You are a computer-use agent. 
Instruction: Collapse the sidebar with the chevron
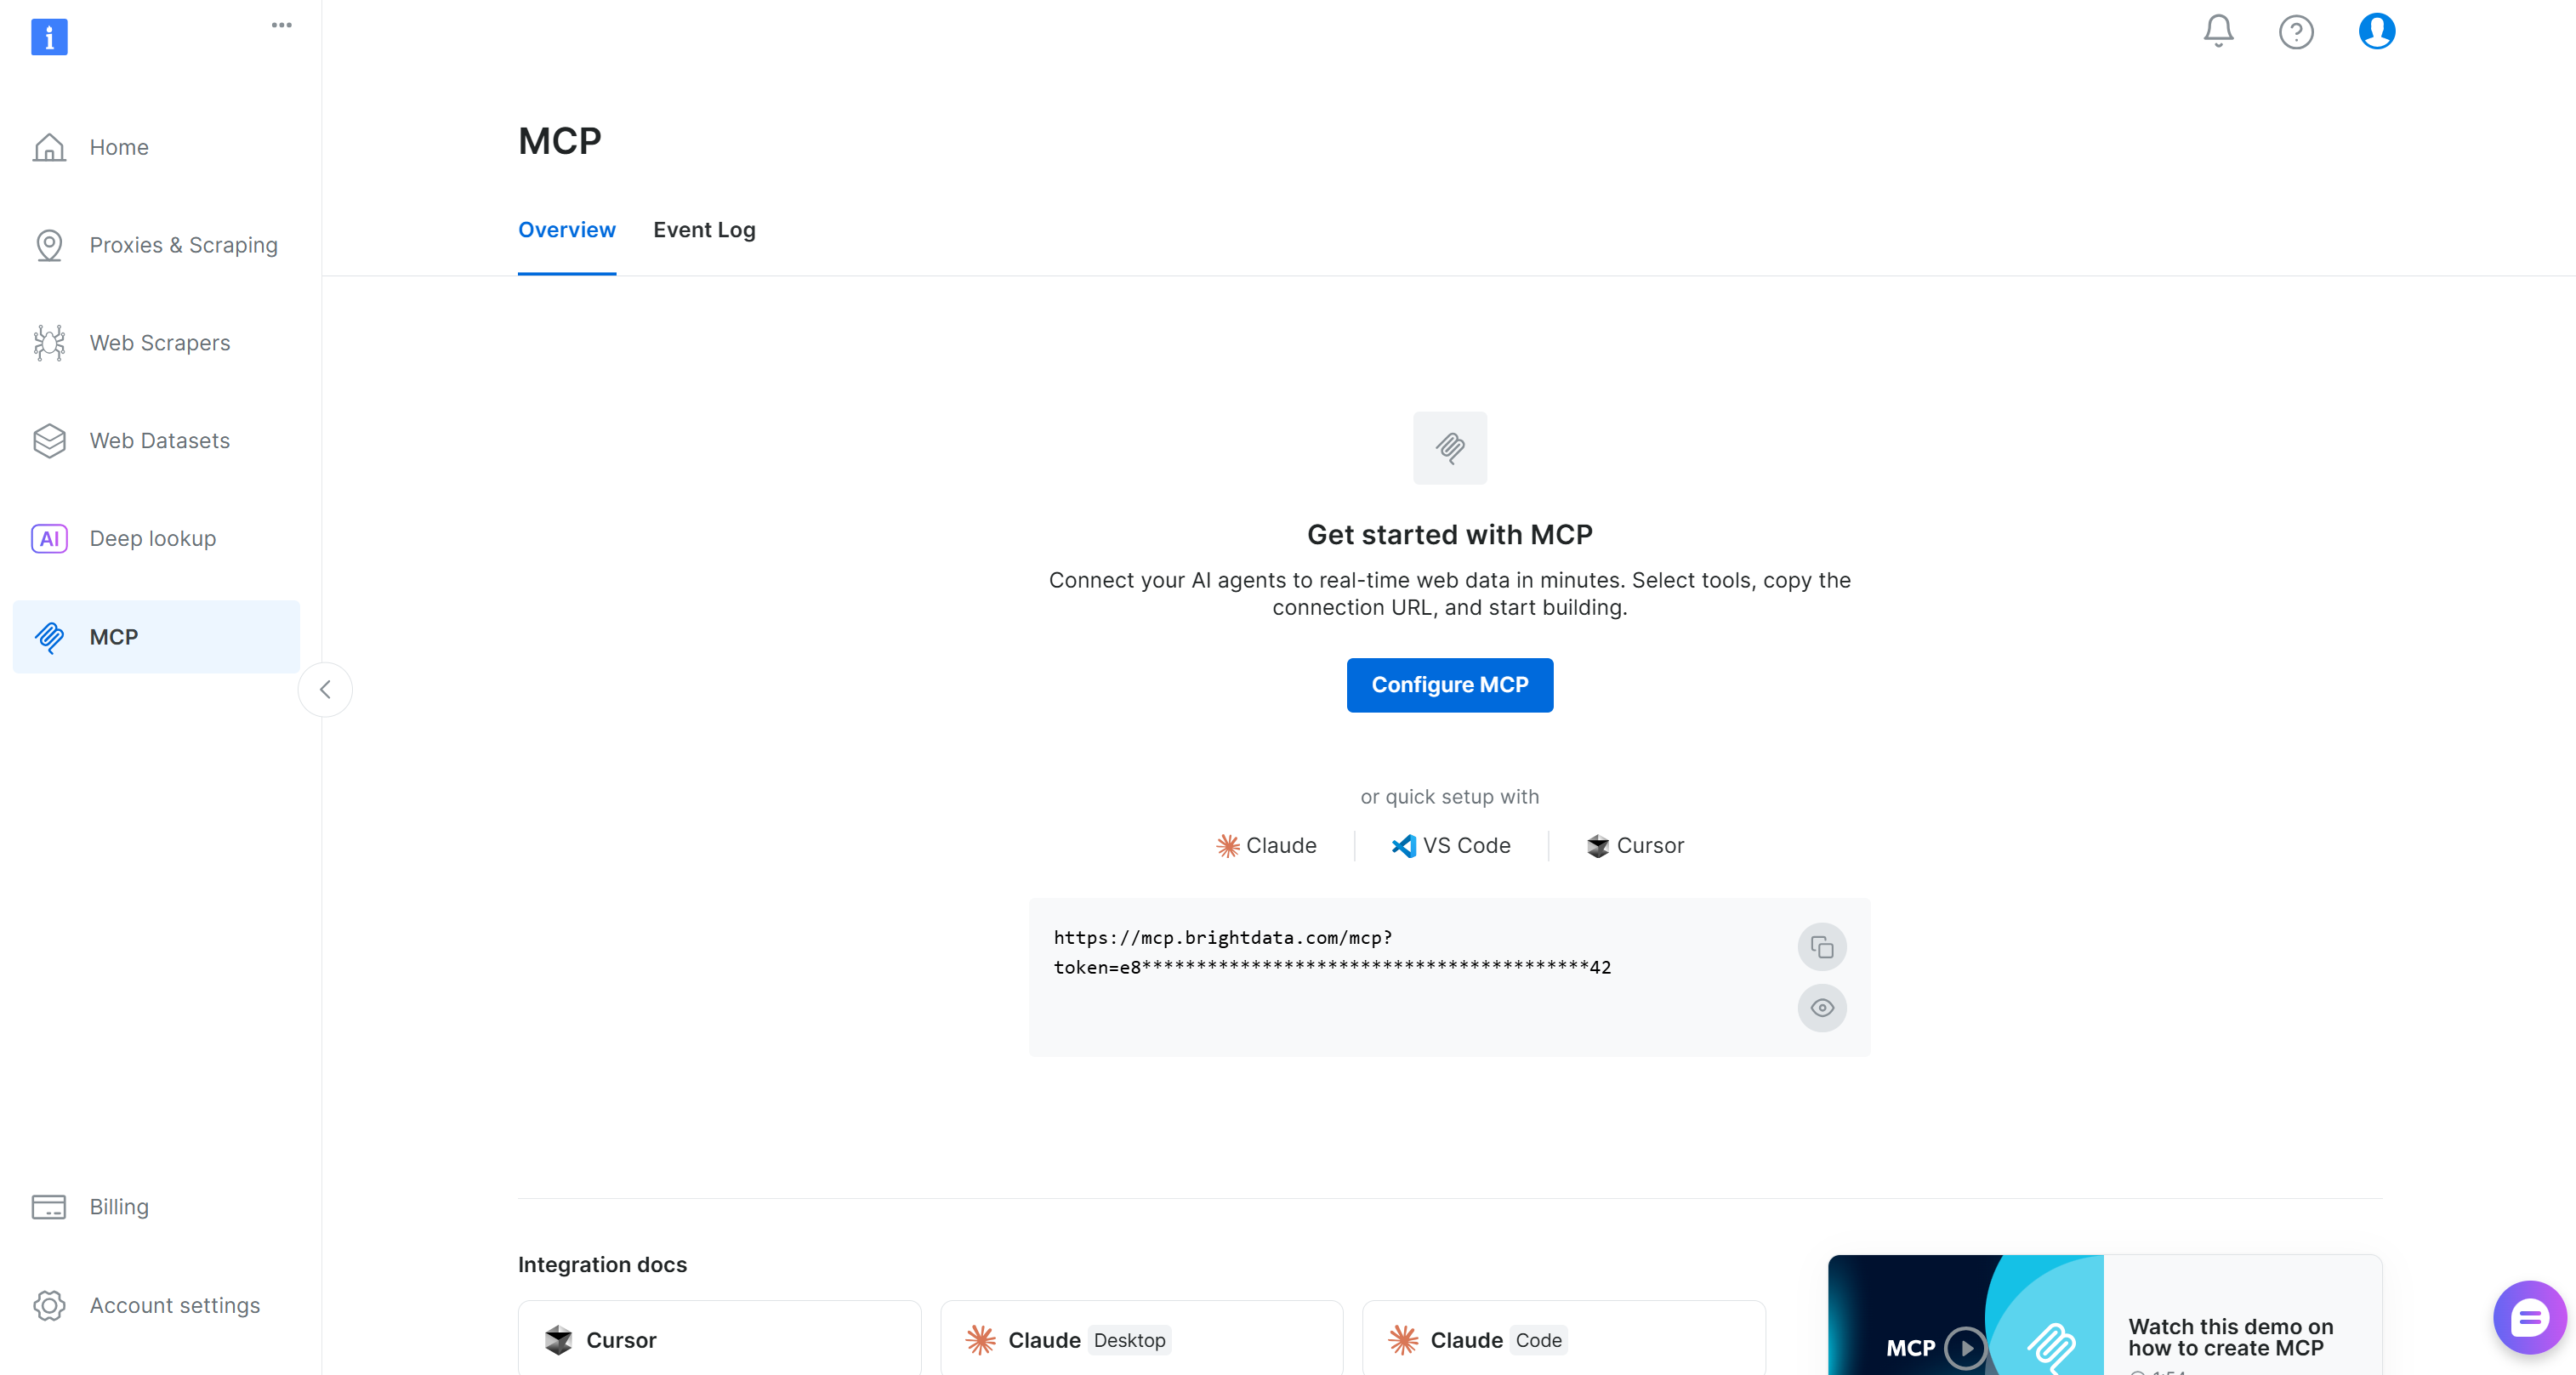point(325,689)
